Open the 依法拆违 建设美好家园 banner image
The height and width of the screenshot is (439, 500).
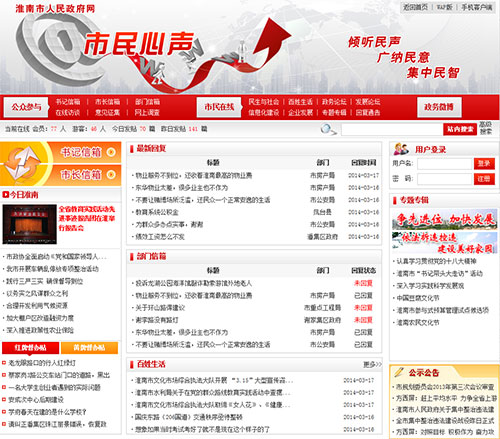445,243
